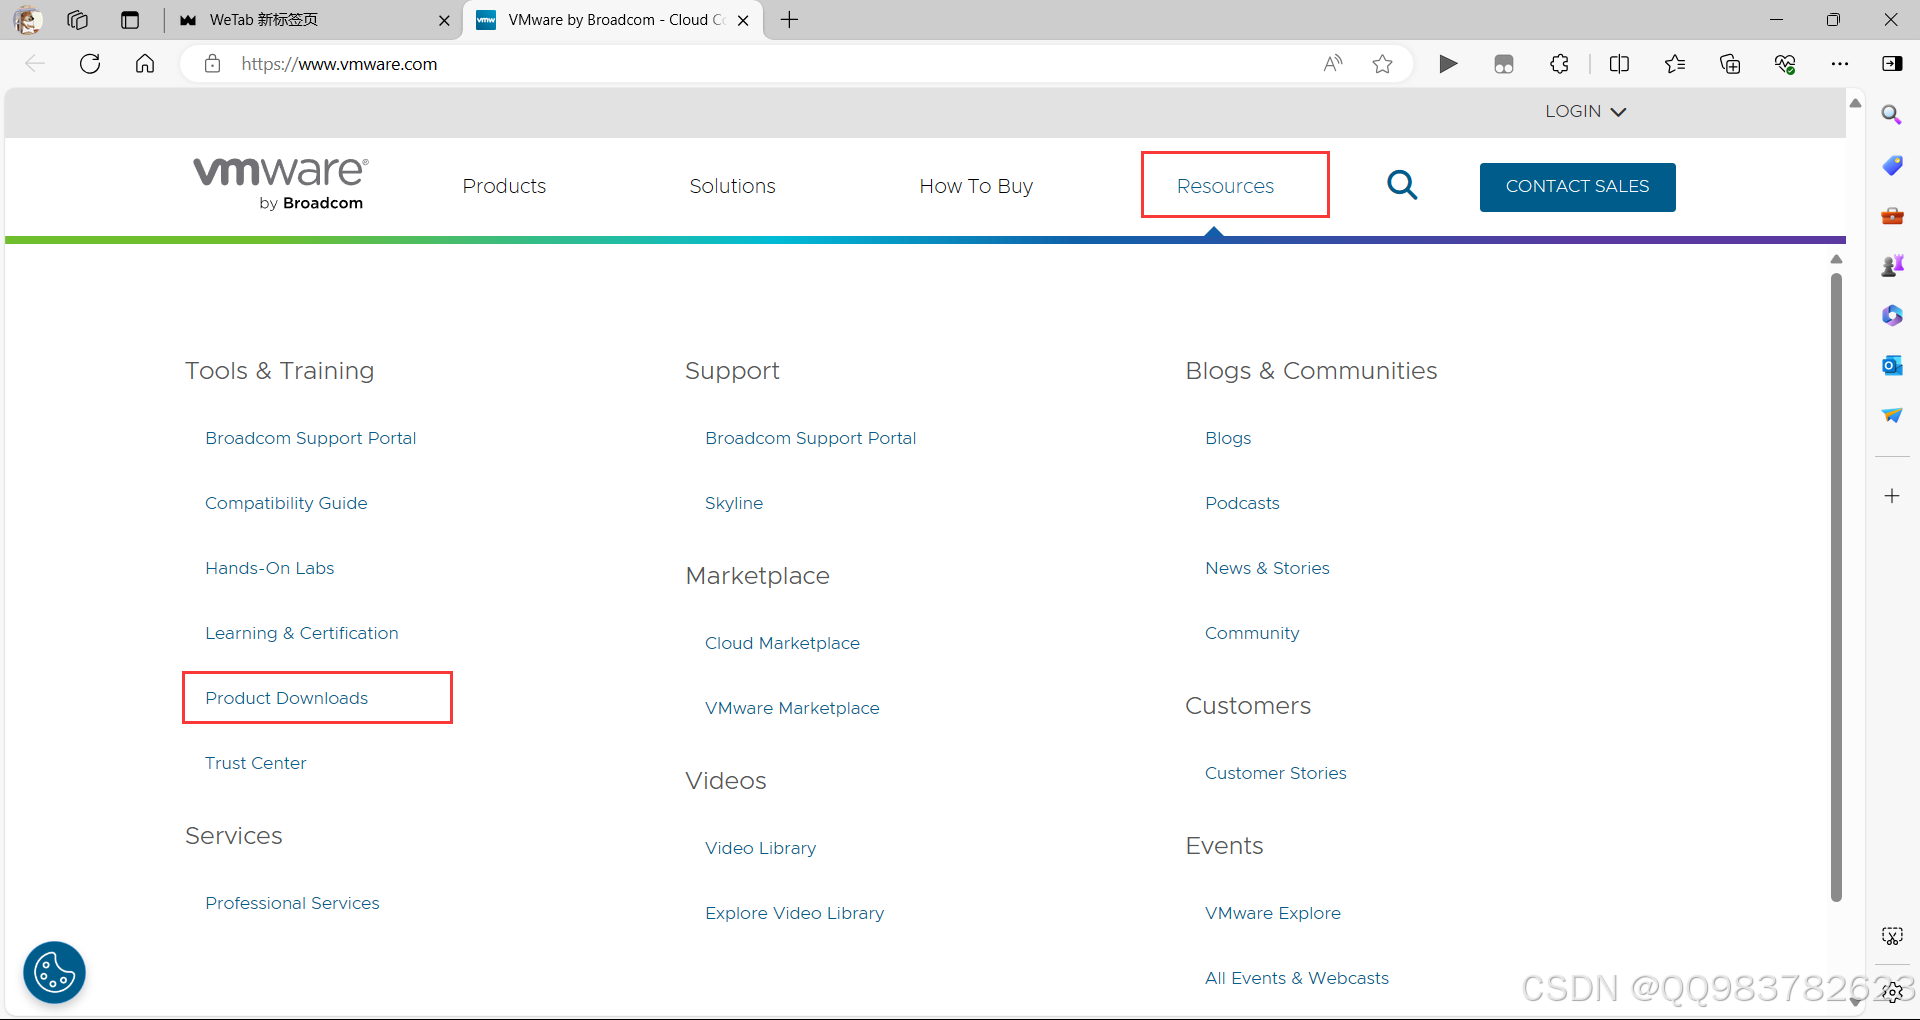Viewport: 1920px width, 1020px height.
Task: Open the Blogs link
Action: pyautogui.click(x=1228, y=438)
